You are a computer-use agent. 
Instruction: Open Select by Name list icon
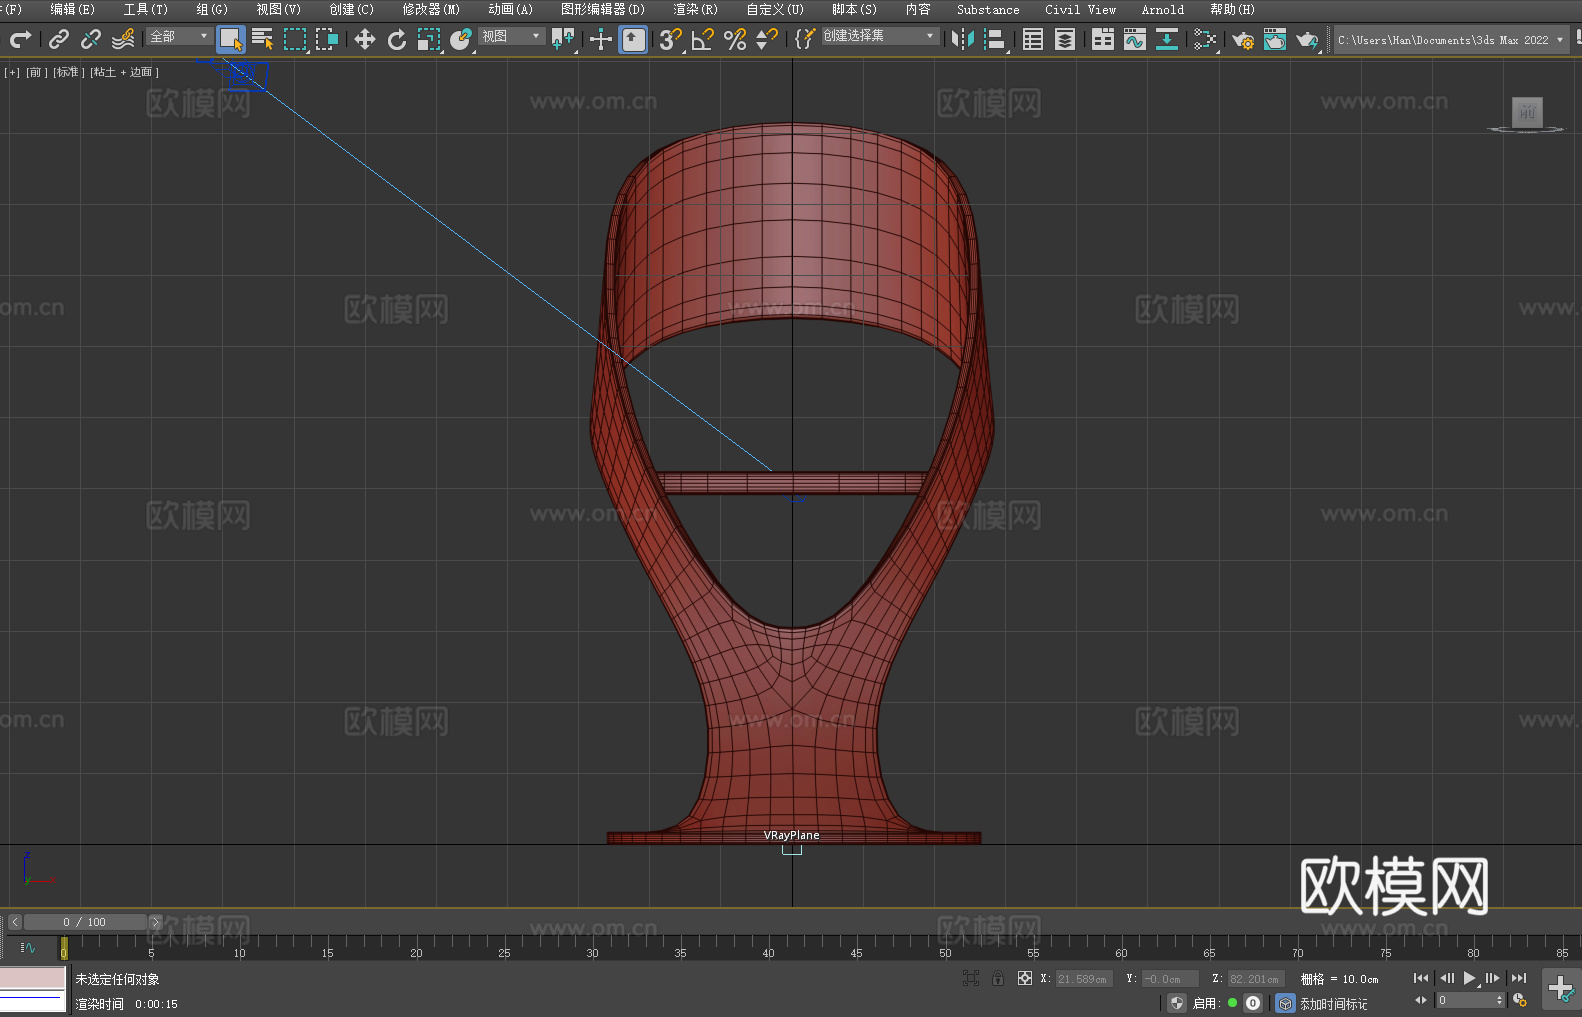tap(263, 39)
